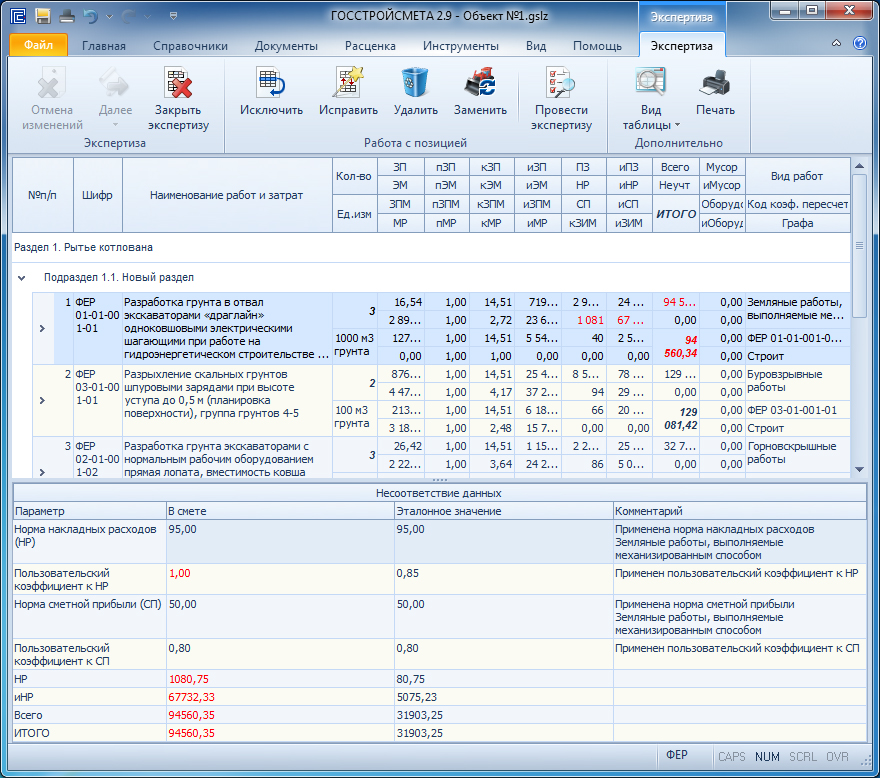Click the В смете column header
Screen dimensions: 880x778
pyautogui.click(x=280, y=511)
